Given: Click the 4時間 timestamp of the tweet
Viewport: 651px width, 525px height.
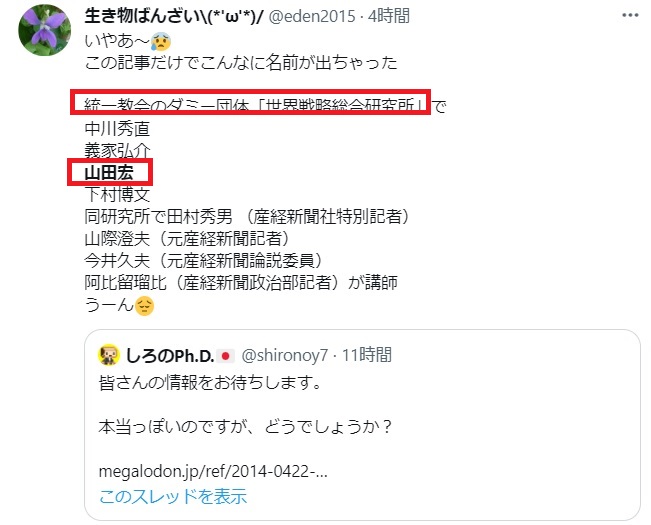Looking at the screenshot, I should point(389,16).
